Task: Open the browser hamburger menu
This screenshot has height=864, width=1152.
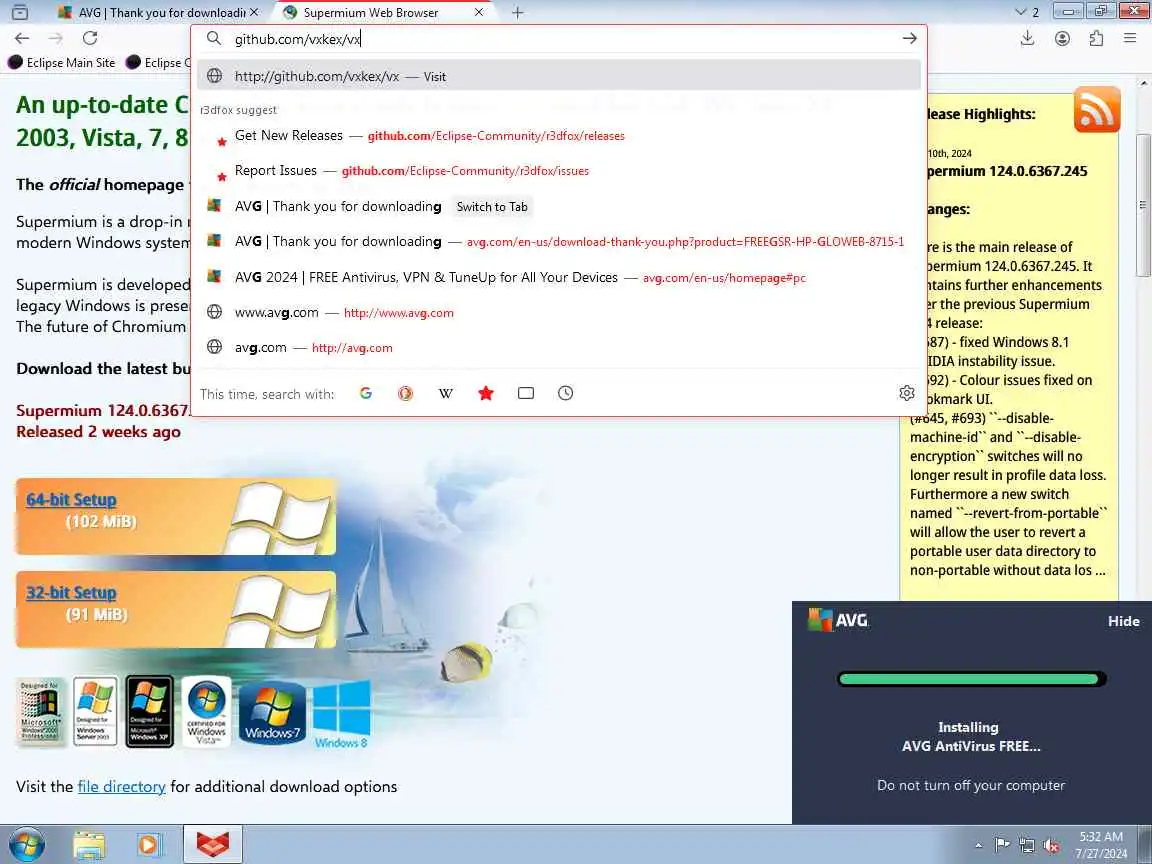Action: coord(1130,38)
